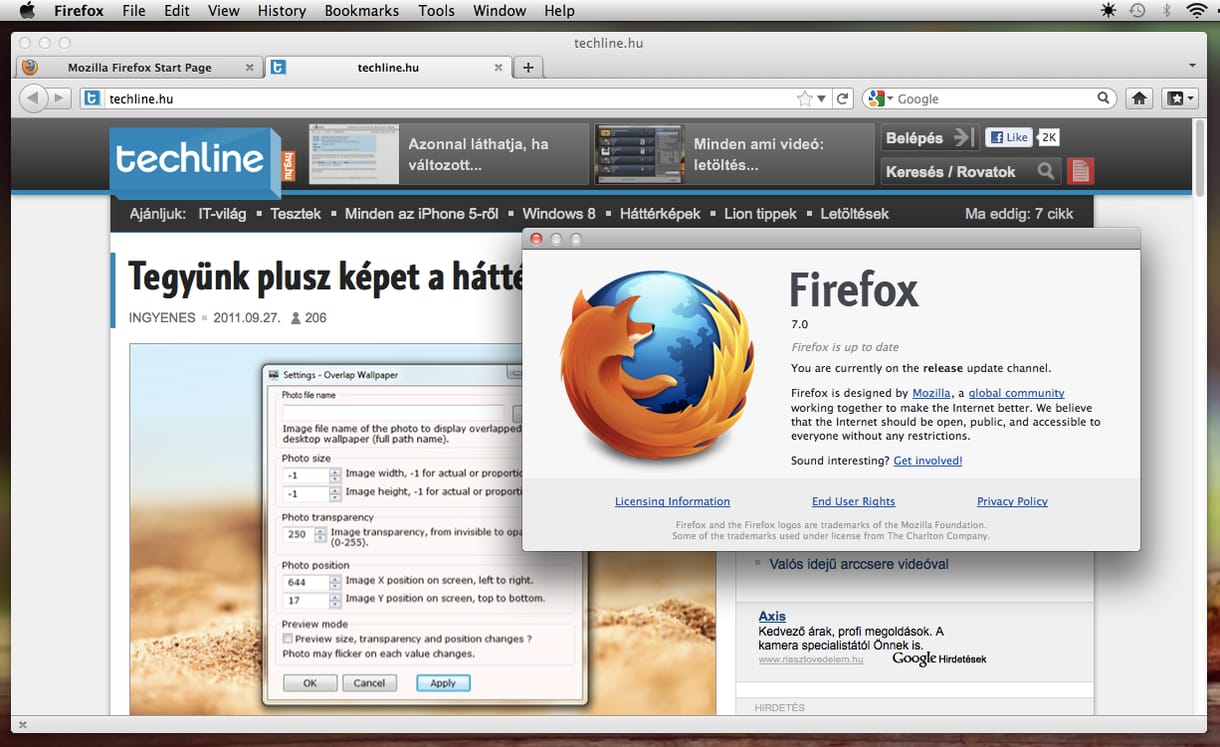Click the Facebook Like button

pos(1008,137)
